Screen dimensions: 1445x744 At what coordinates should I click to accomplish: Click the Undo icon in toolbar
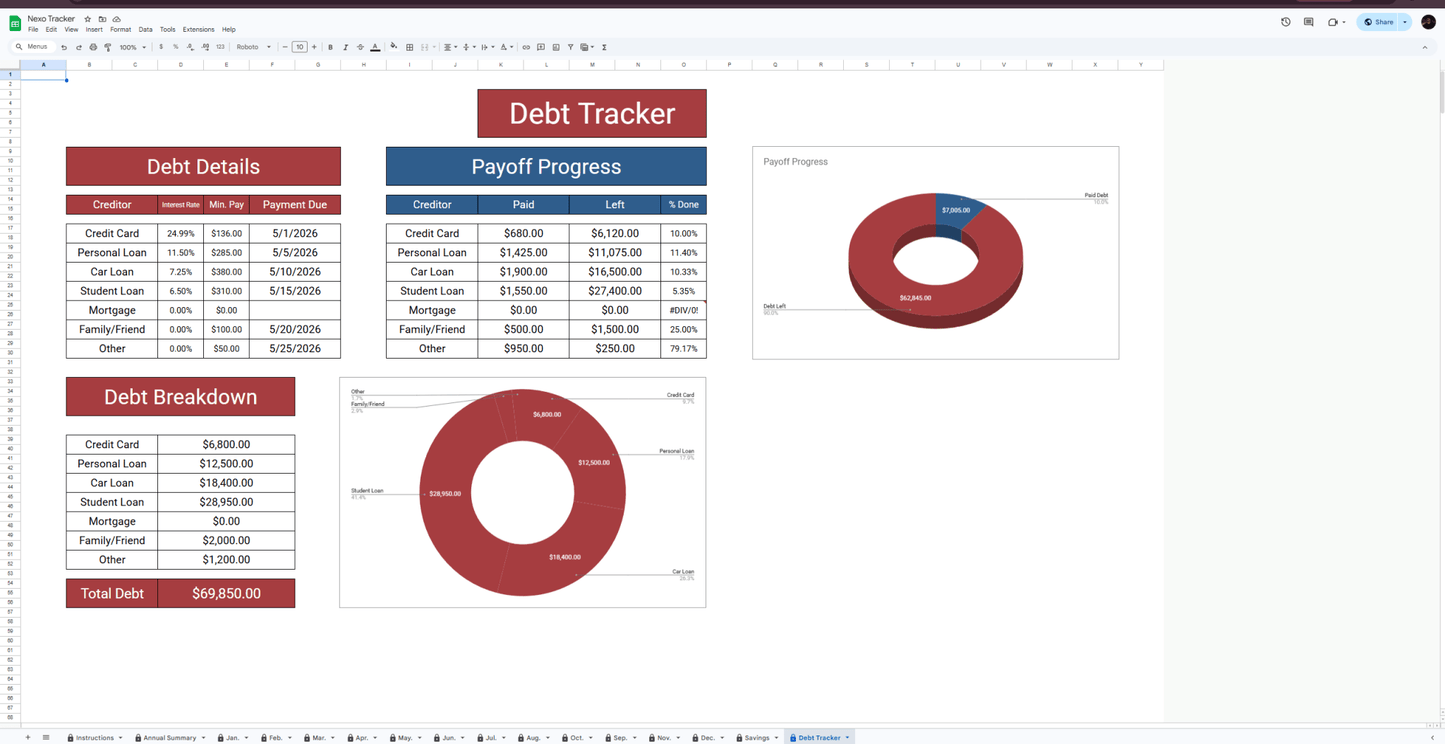tap(64, 47)
